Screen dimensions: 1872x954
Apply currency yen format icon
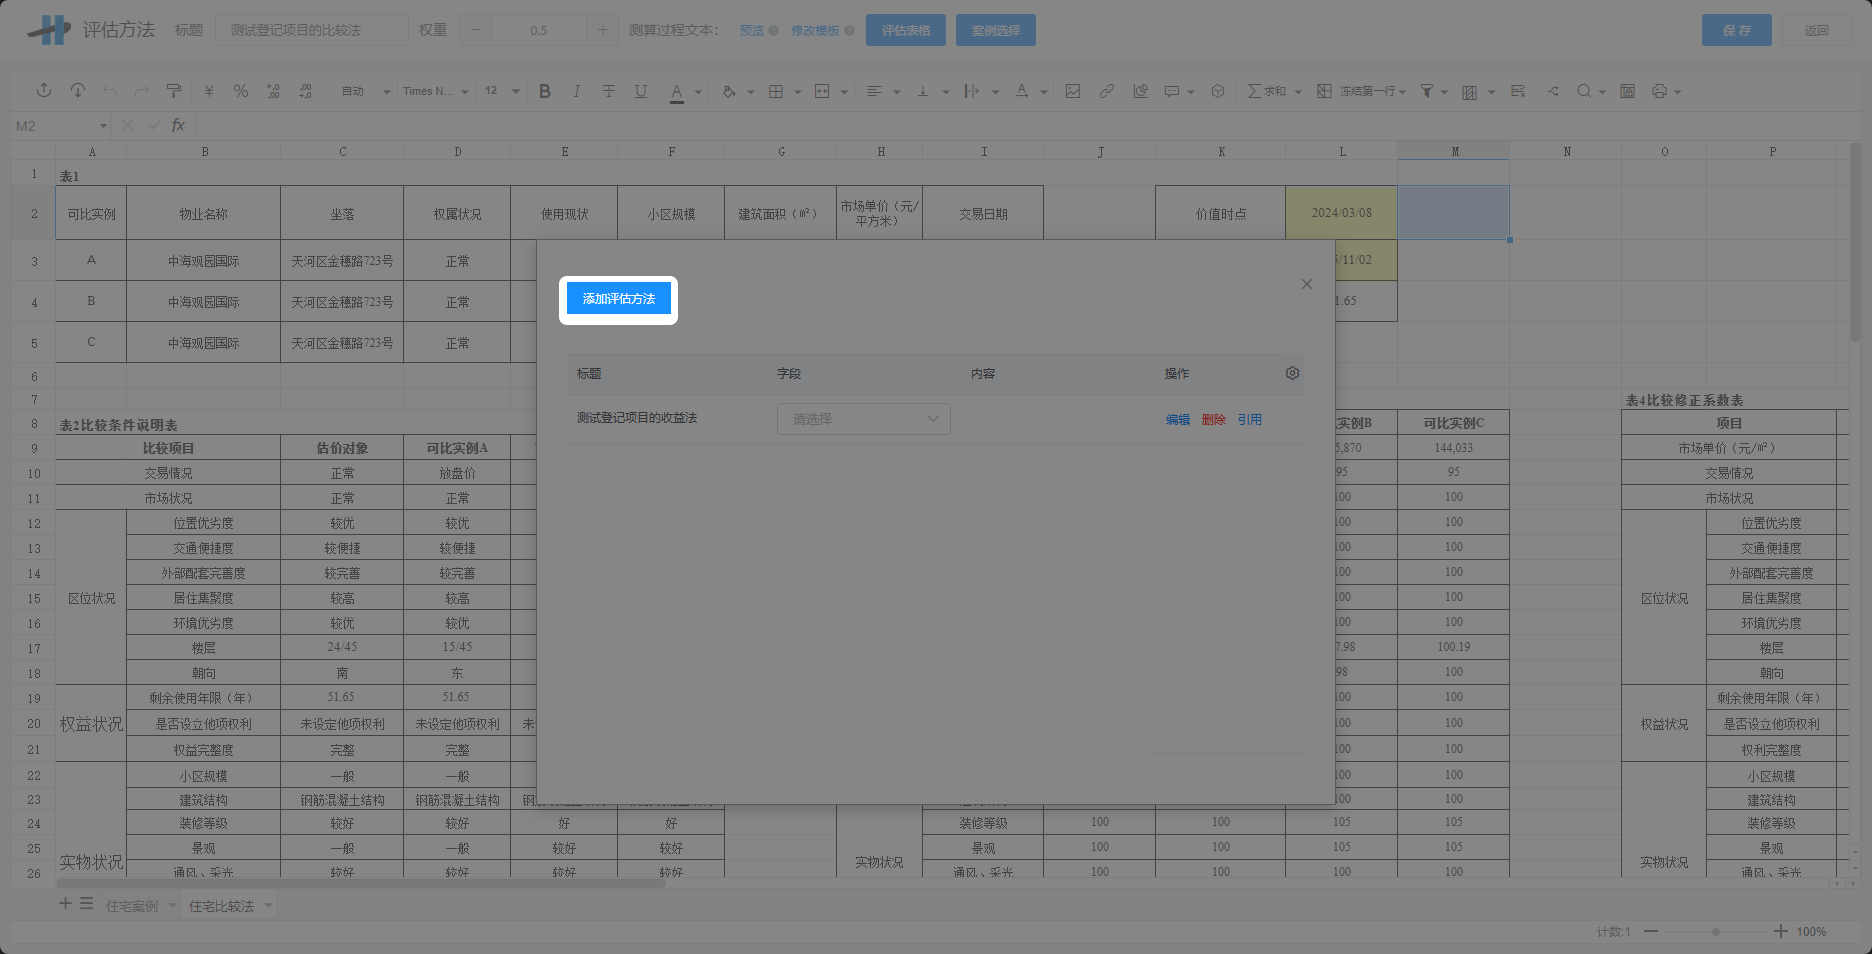[209, 91]
